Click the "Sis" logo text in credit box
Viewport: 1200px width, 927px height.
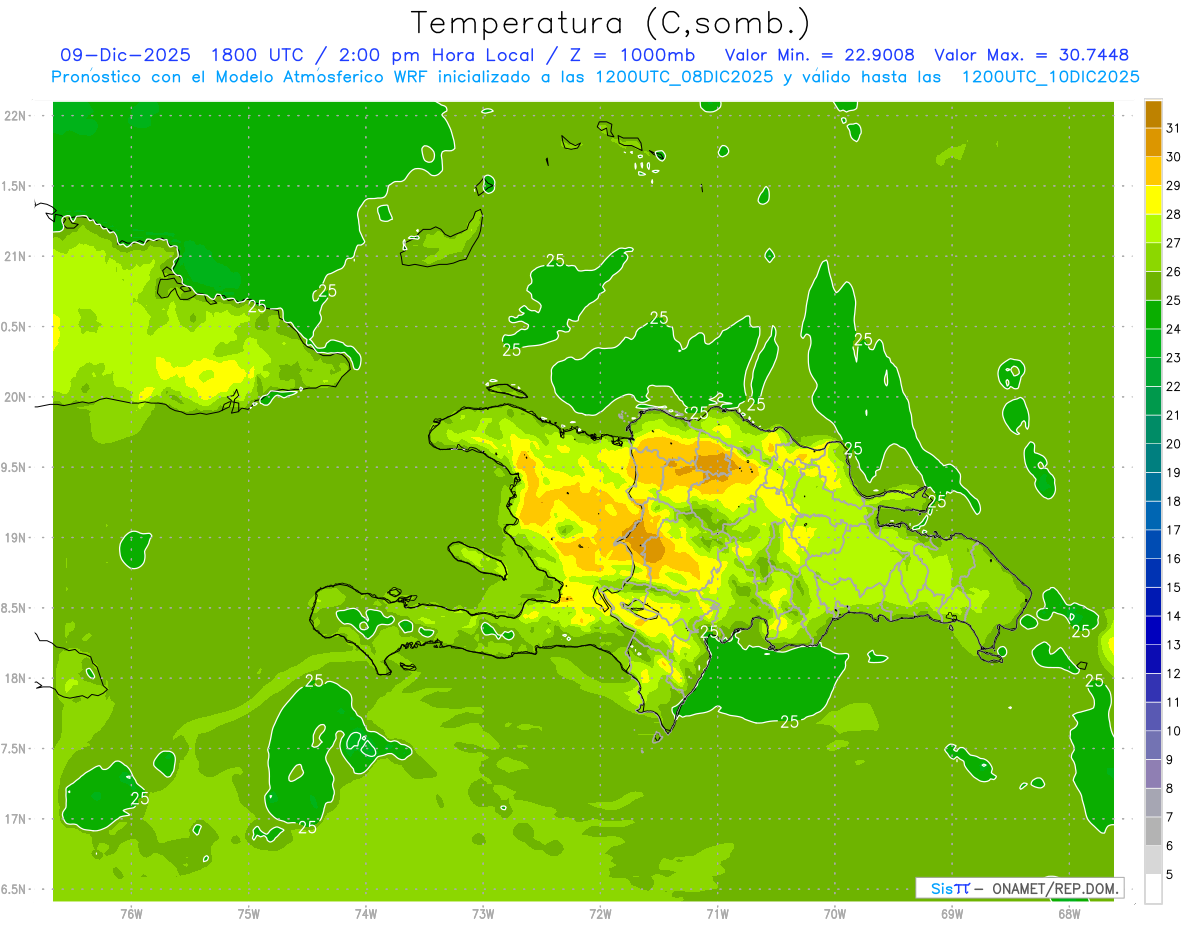coord(941,888)
